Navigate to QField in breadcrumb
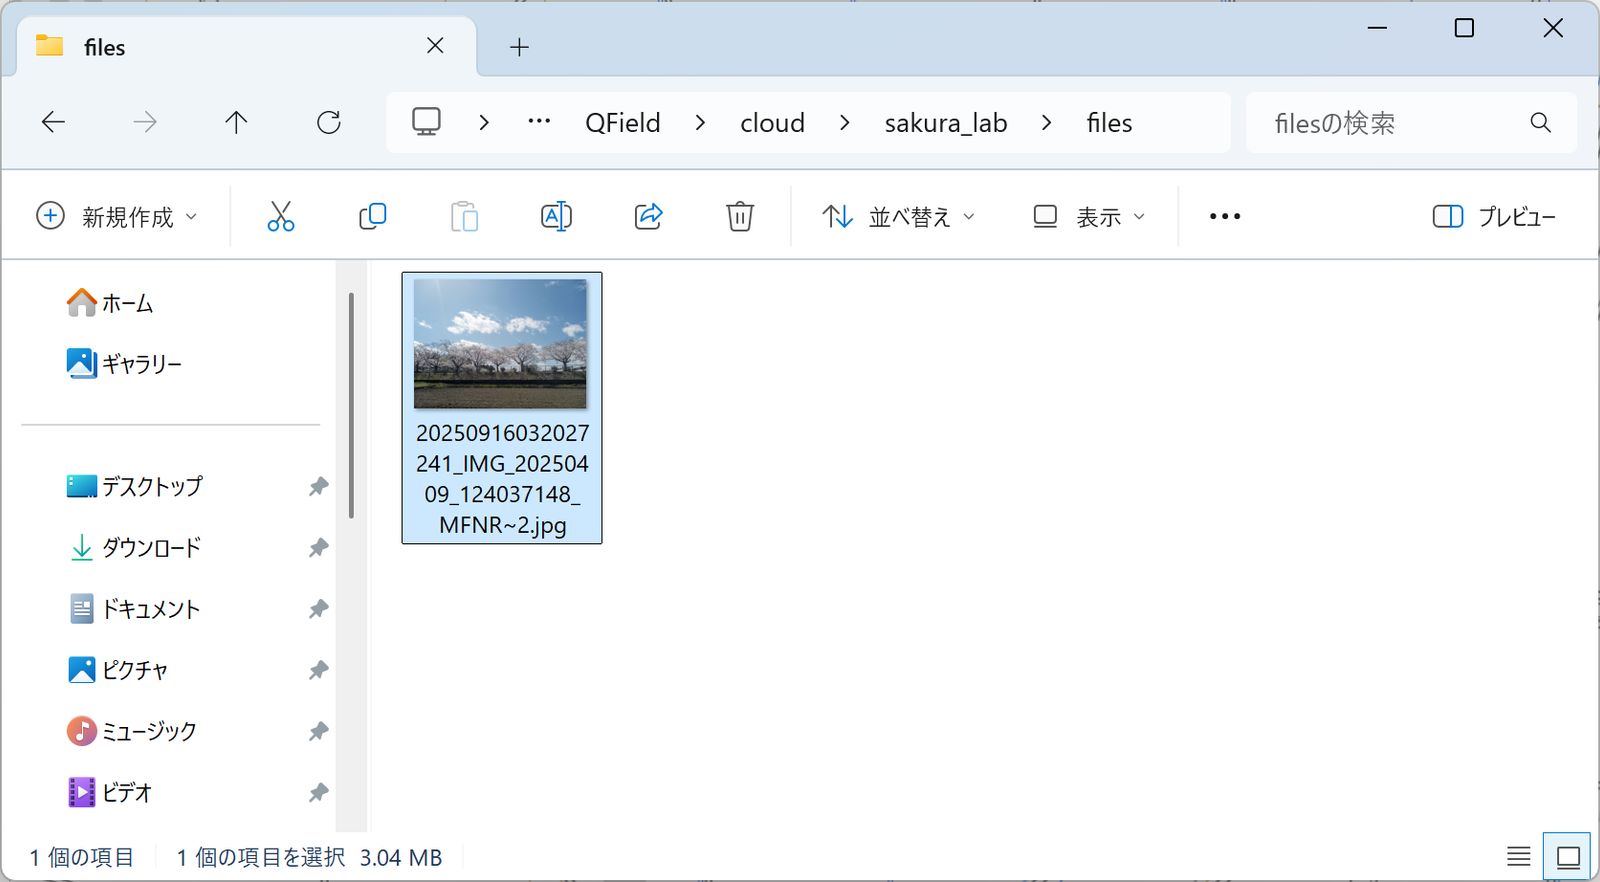1600x882 pixels. [623, 123]
